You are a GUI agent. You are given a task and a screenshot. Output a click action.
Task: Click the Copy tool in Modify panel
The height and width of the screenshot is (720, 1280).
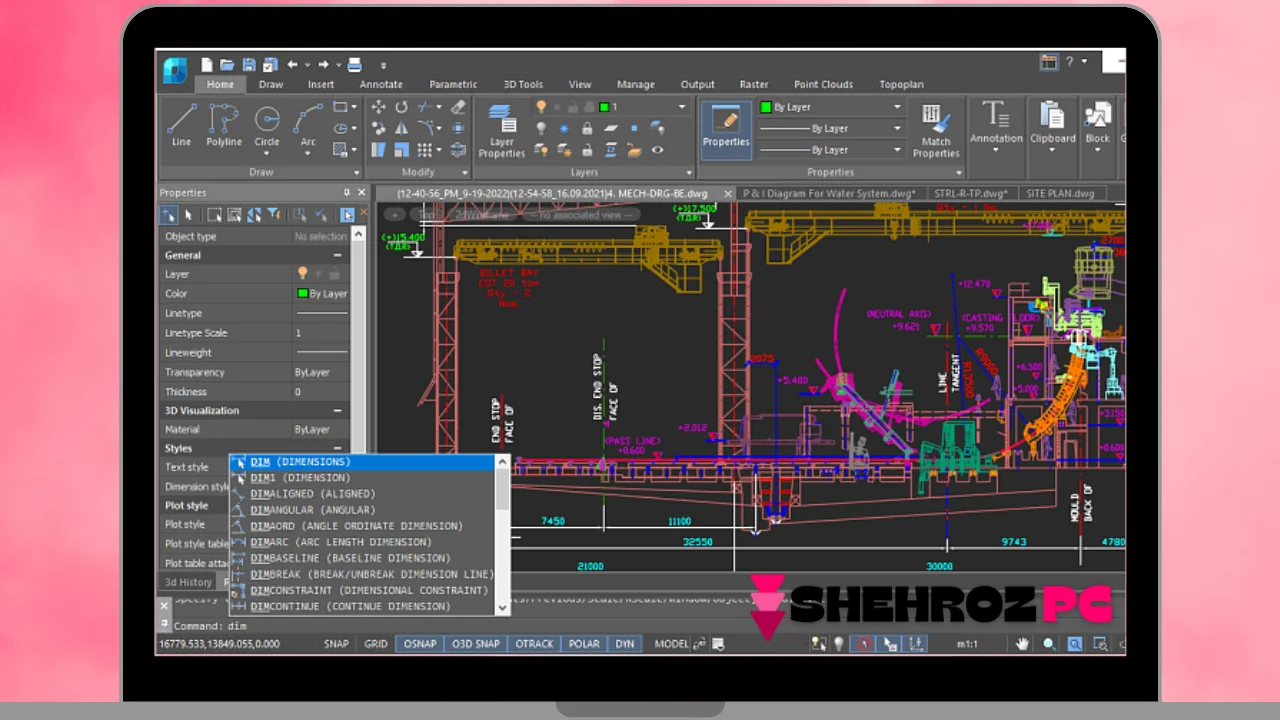(x=379, y=128)
